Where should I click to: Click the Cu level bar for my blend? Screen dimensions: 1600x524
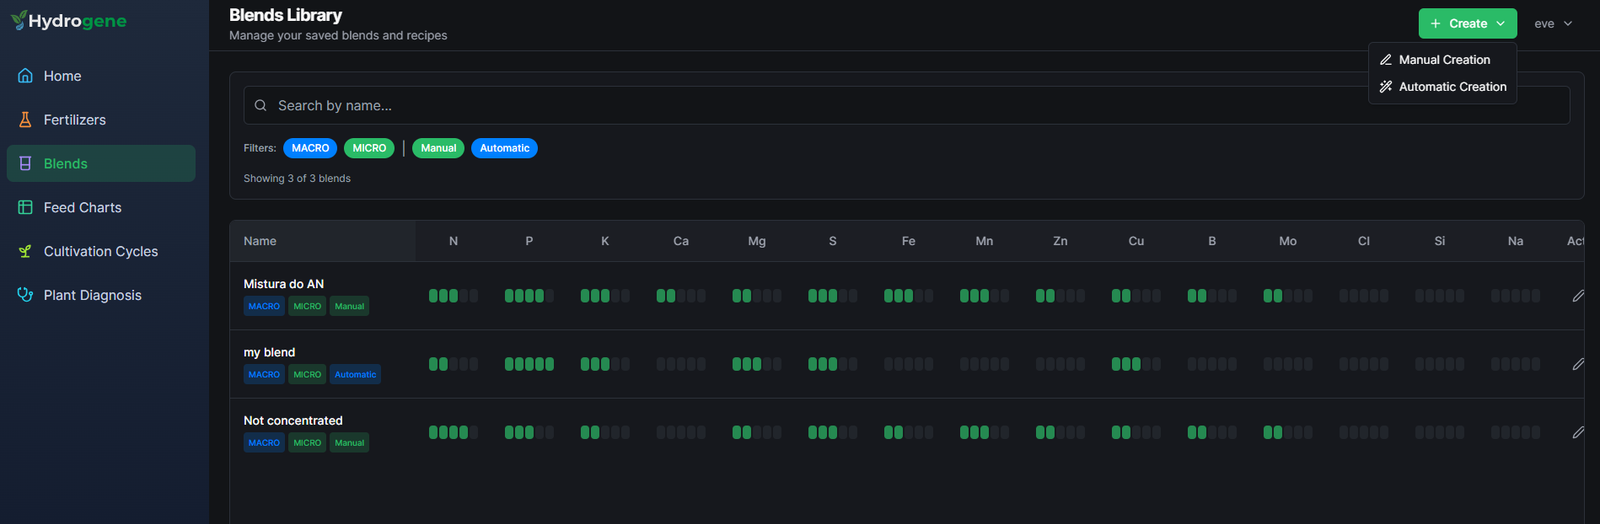1136,364
